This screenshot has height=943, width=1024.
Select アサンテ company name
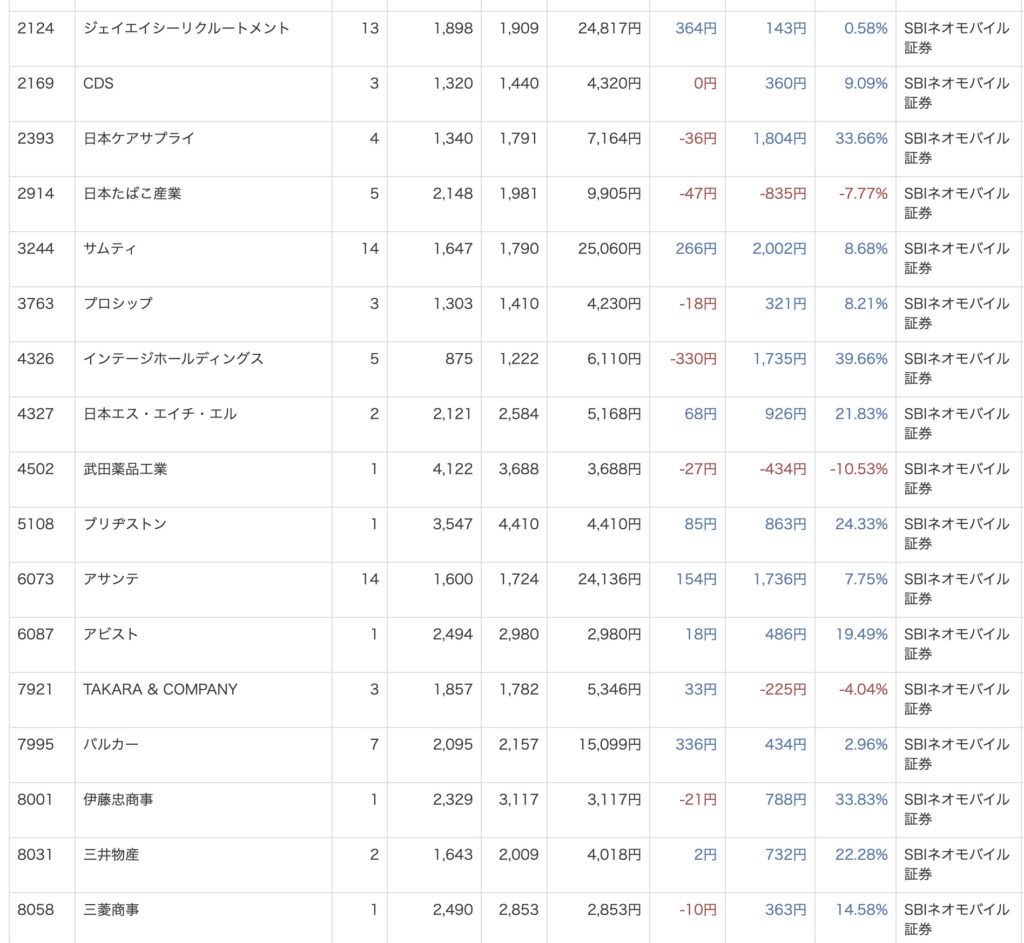coord(110,579)
